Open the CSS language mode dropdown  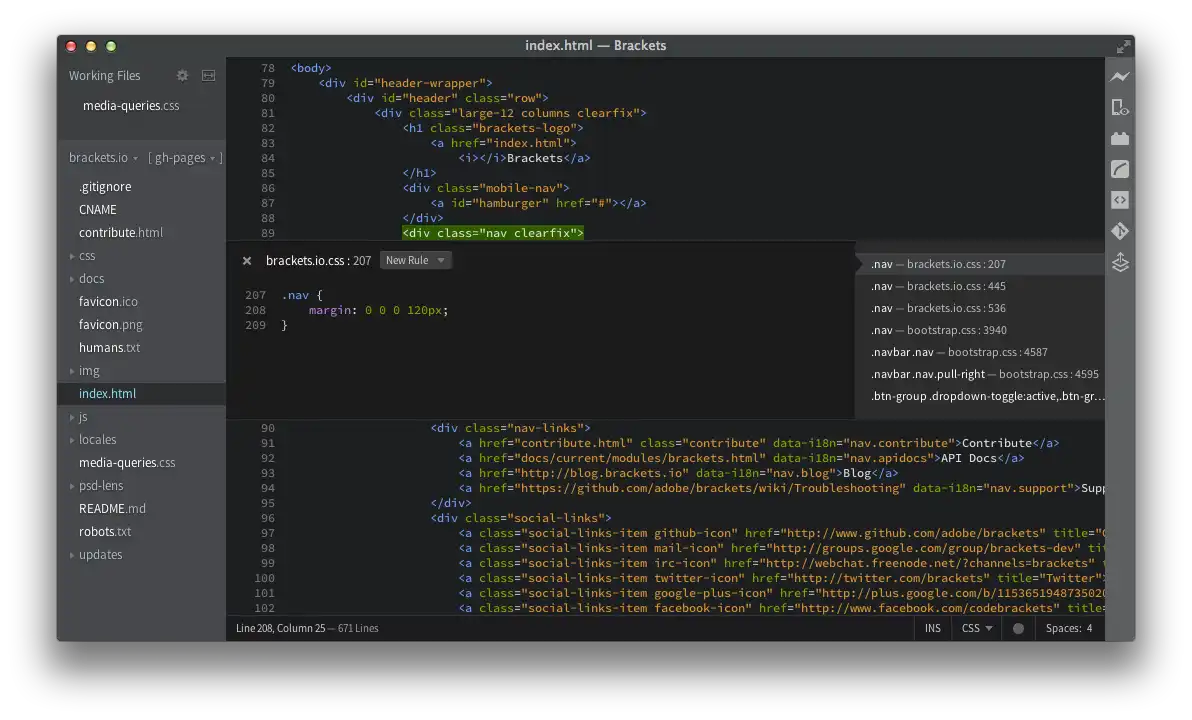click(977, 628)
